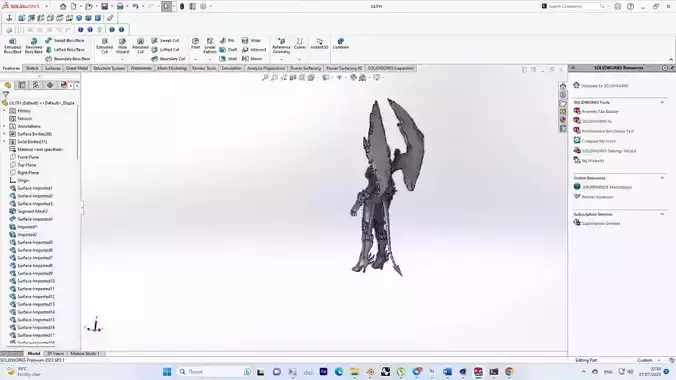Choose the Swept Cut command
Image resolution: width=676 pixels, height=380 pixels.
165,40
